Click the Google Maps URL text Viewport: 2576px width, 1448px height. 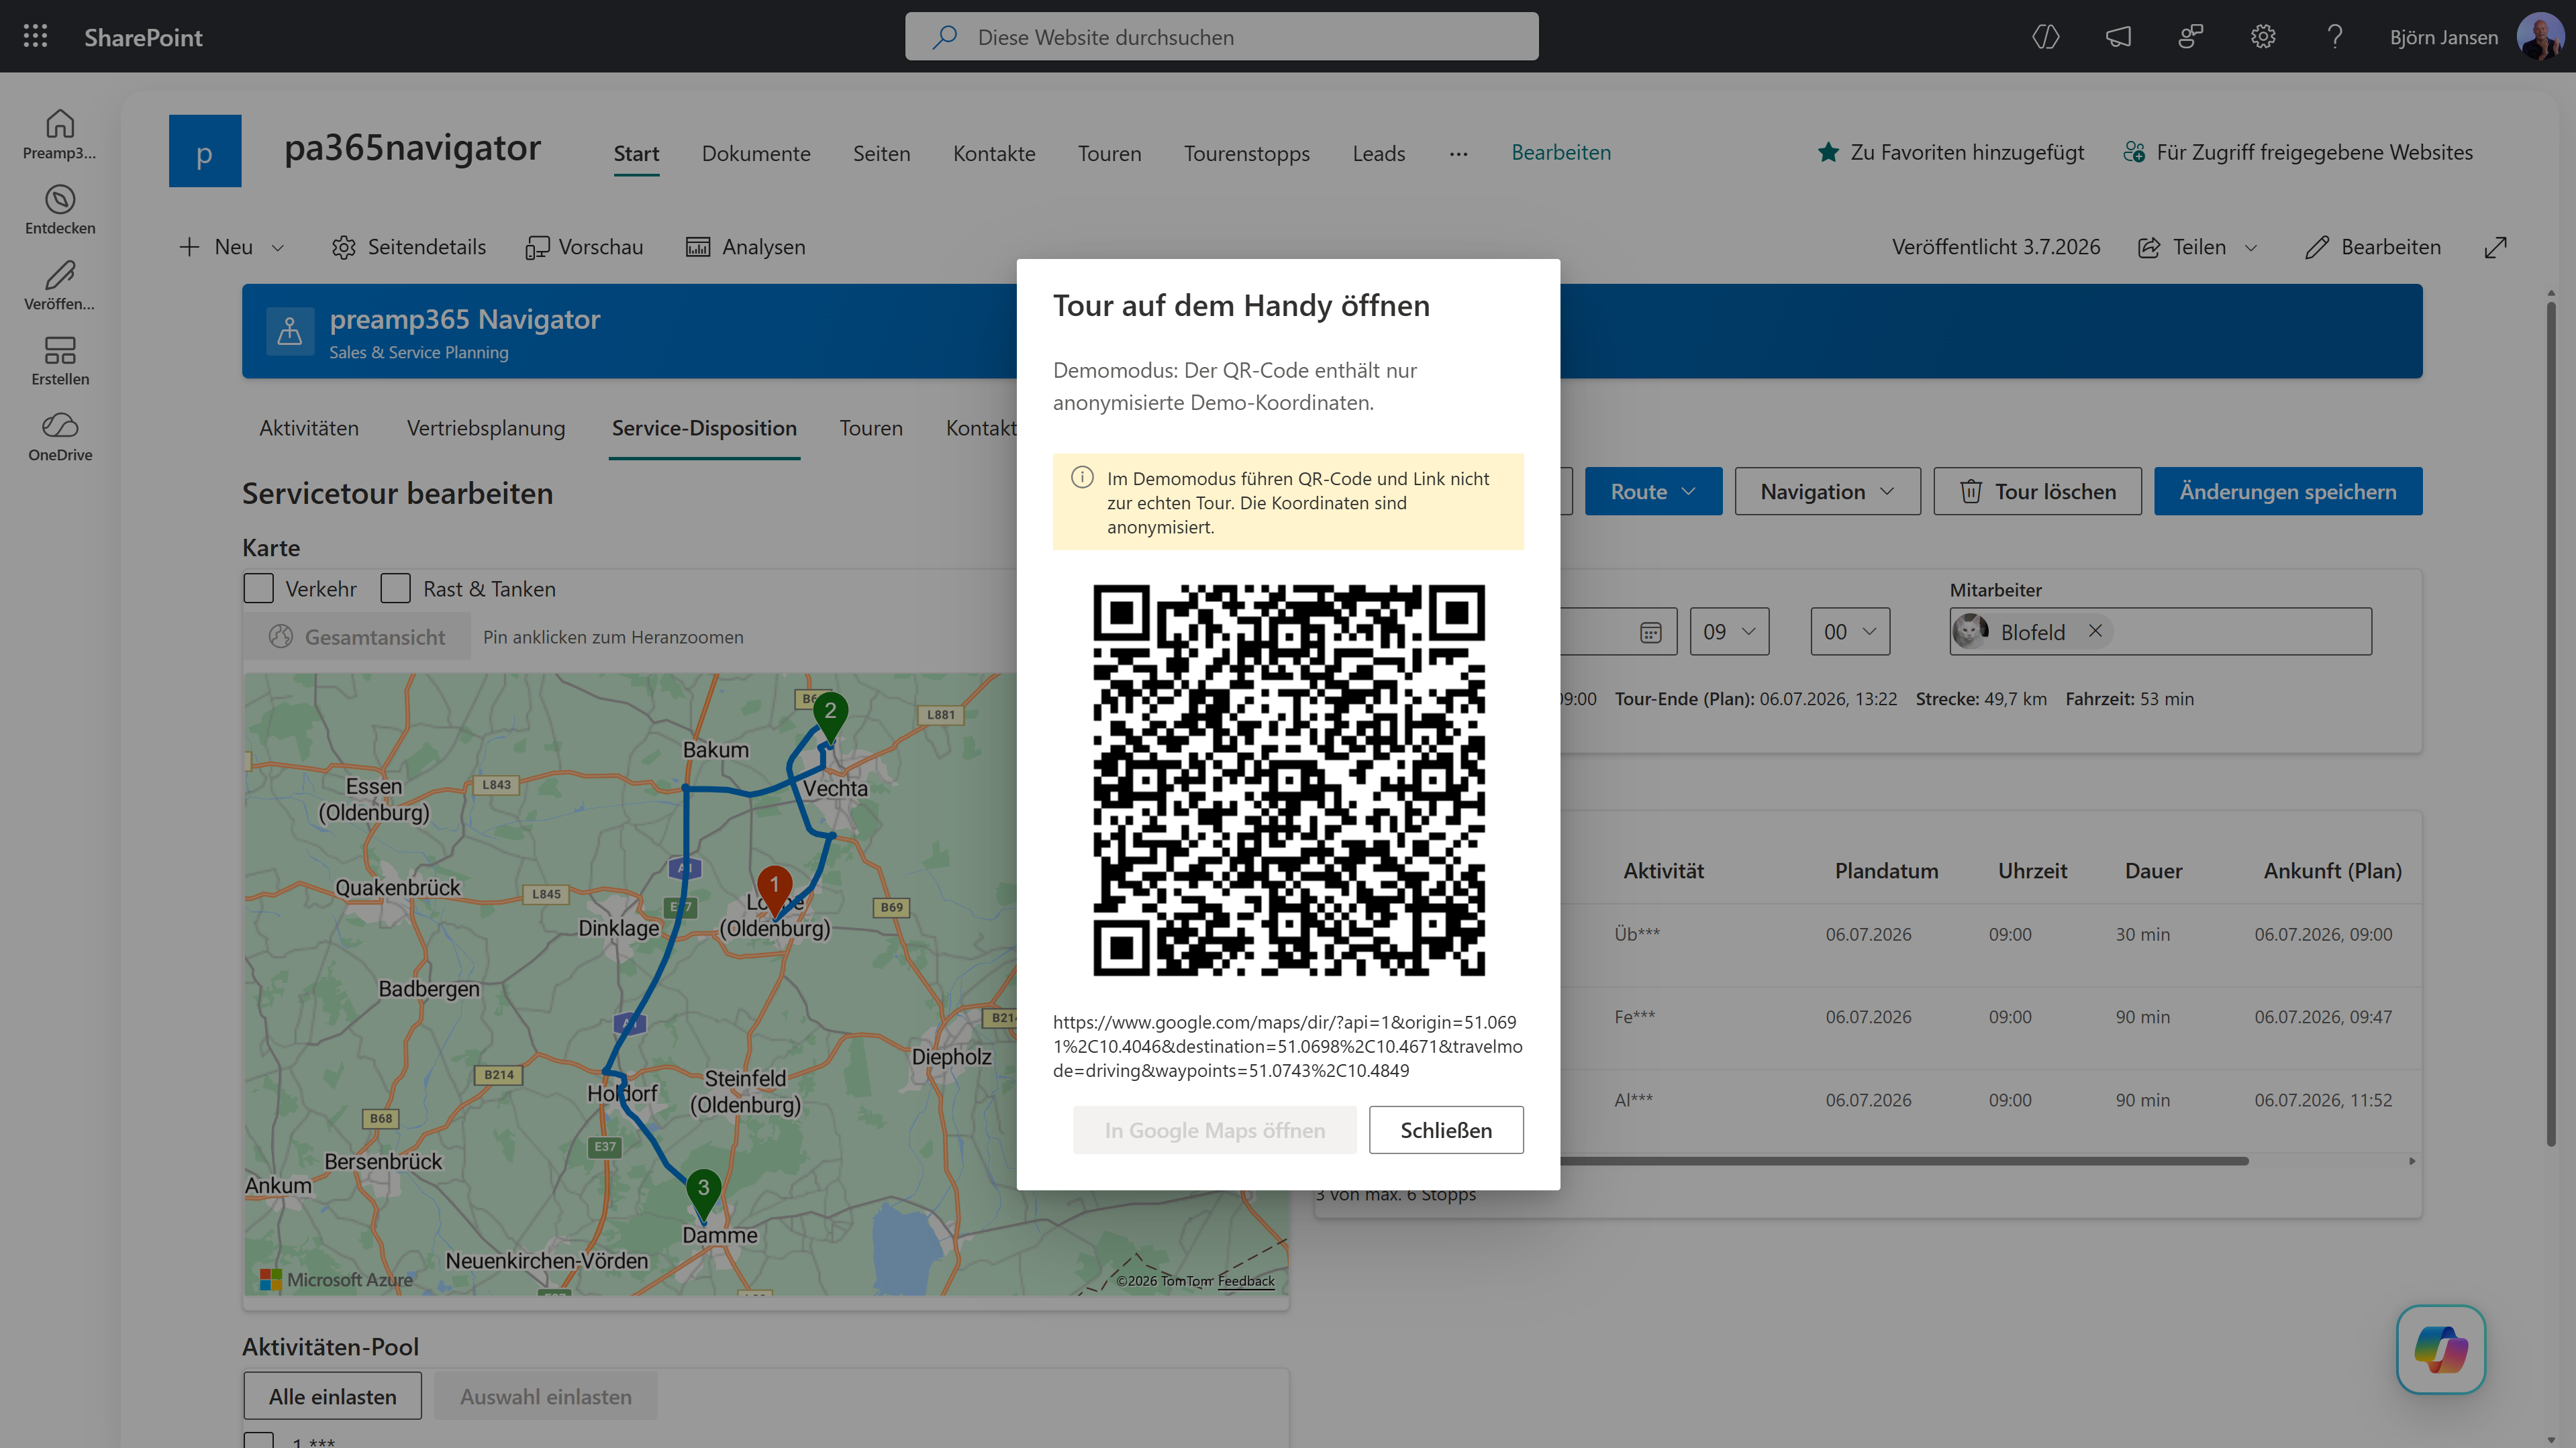click(x=1288, y=1046)
